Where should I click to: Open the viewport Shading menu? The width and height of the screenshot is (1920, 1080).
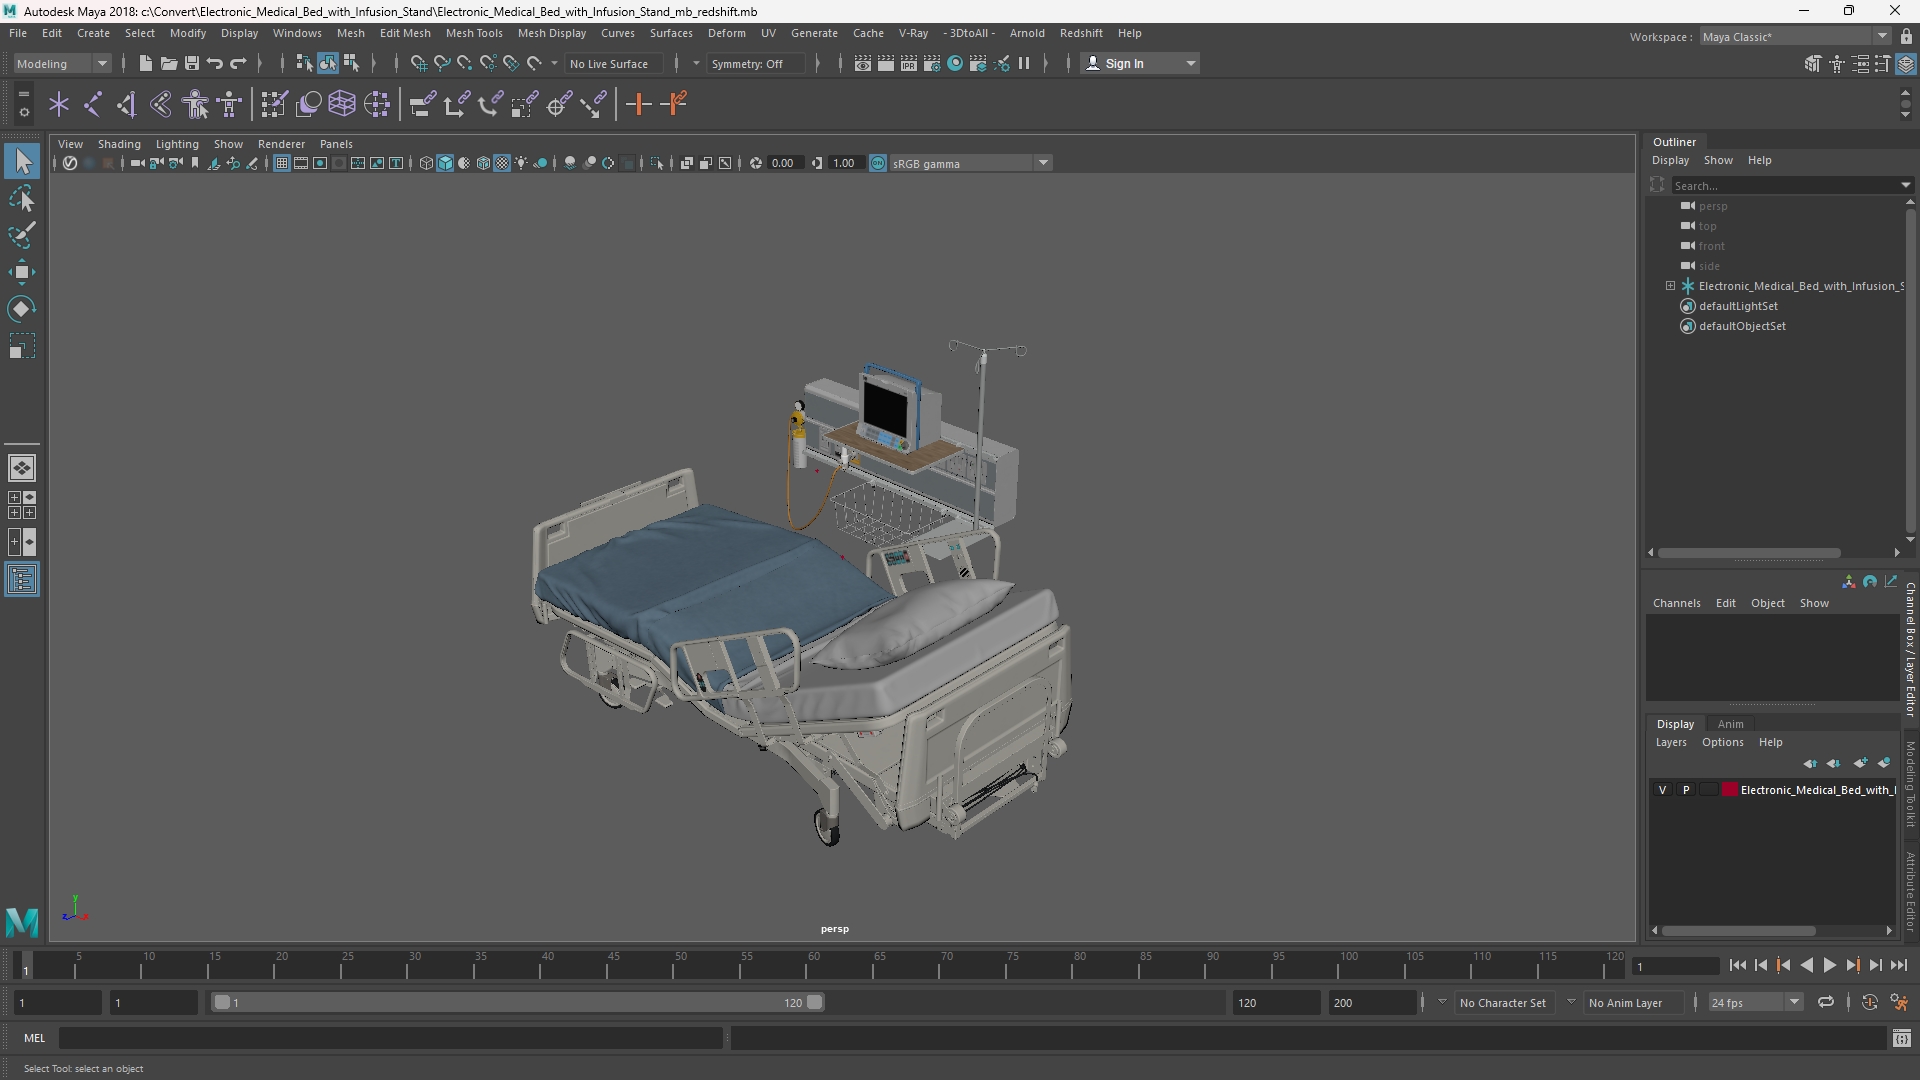click(119, 144)
